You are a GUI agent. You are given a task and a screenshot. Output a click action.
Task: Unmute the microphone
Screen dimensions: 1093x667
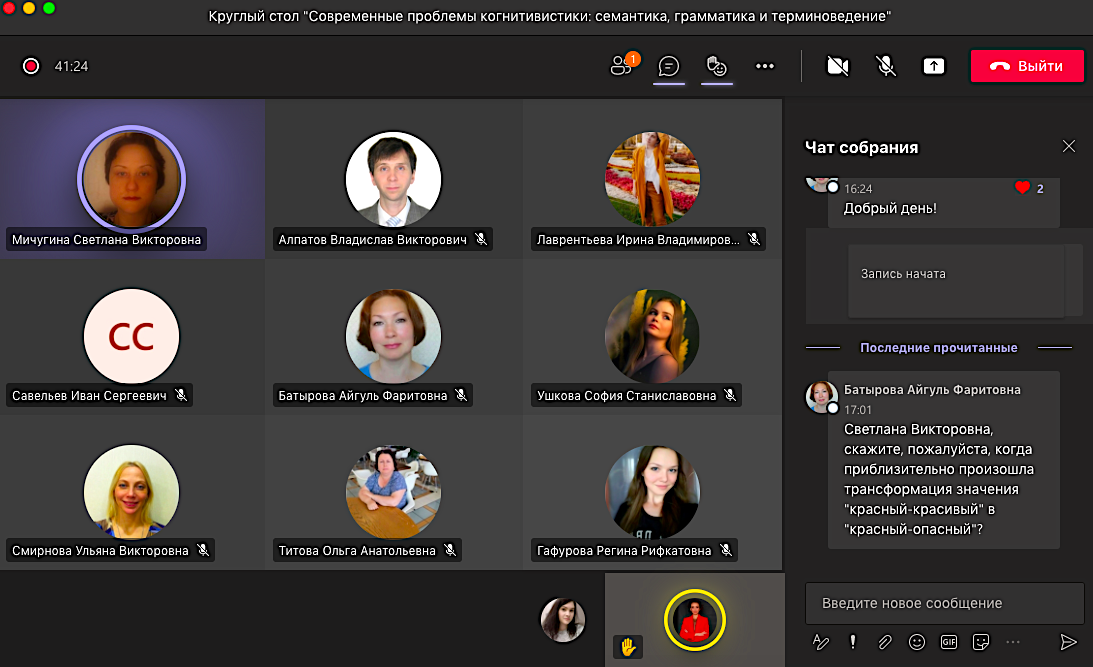pos(886,66)
